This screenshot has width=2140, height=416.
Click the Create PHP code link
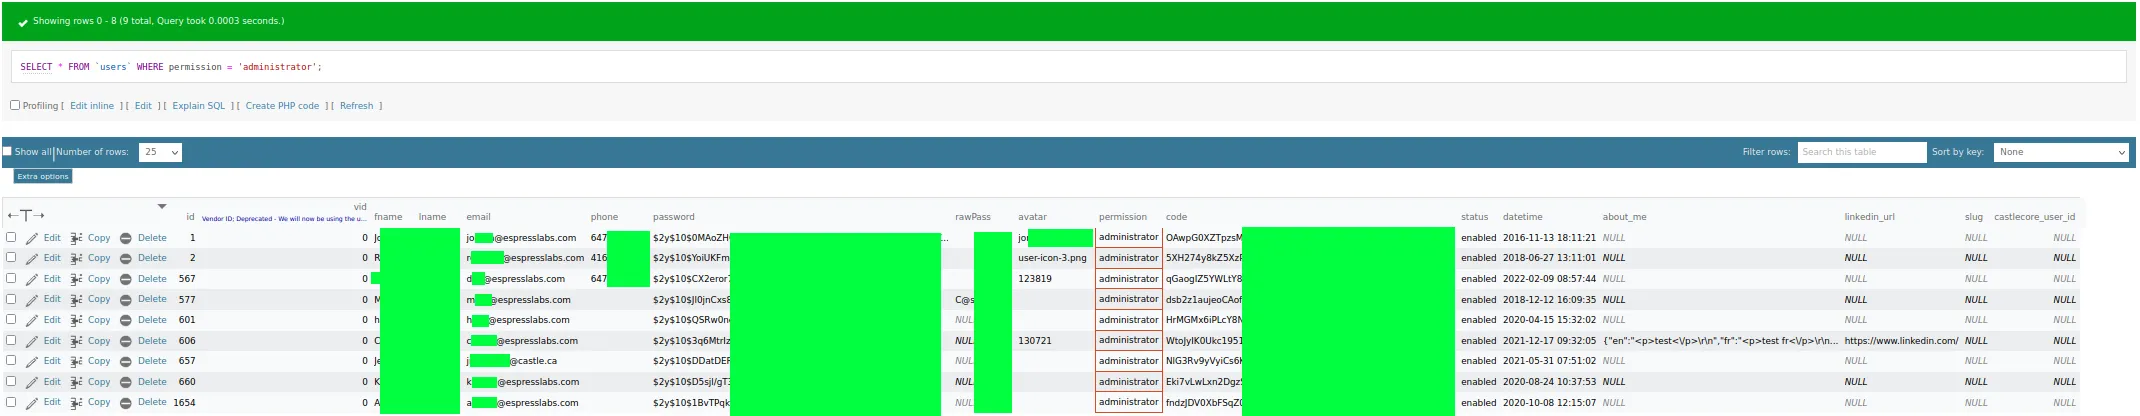pyautogui.click(x=283, y=106)
